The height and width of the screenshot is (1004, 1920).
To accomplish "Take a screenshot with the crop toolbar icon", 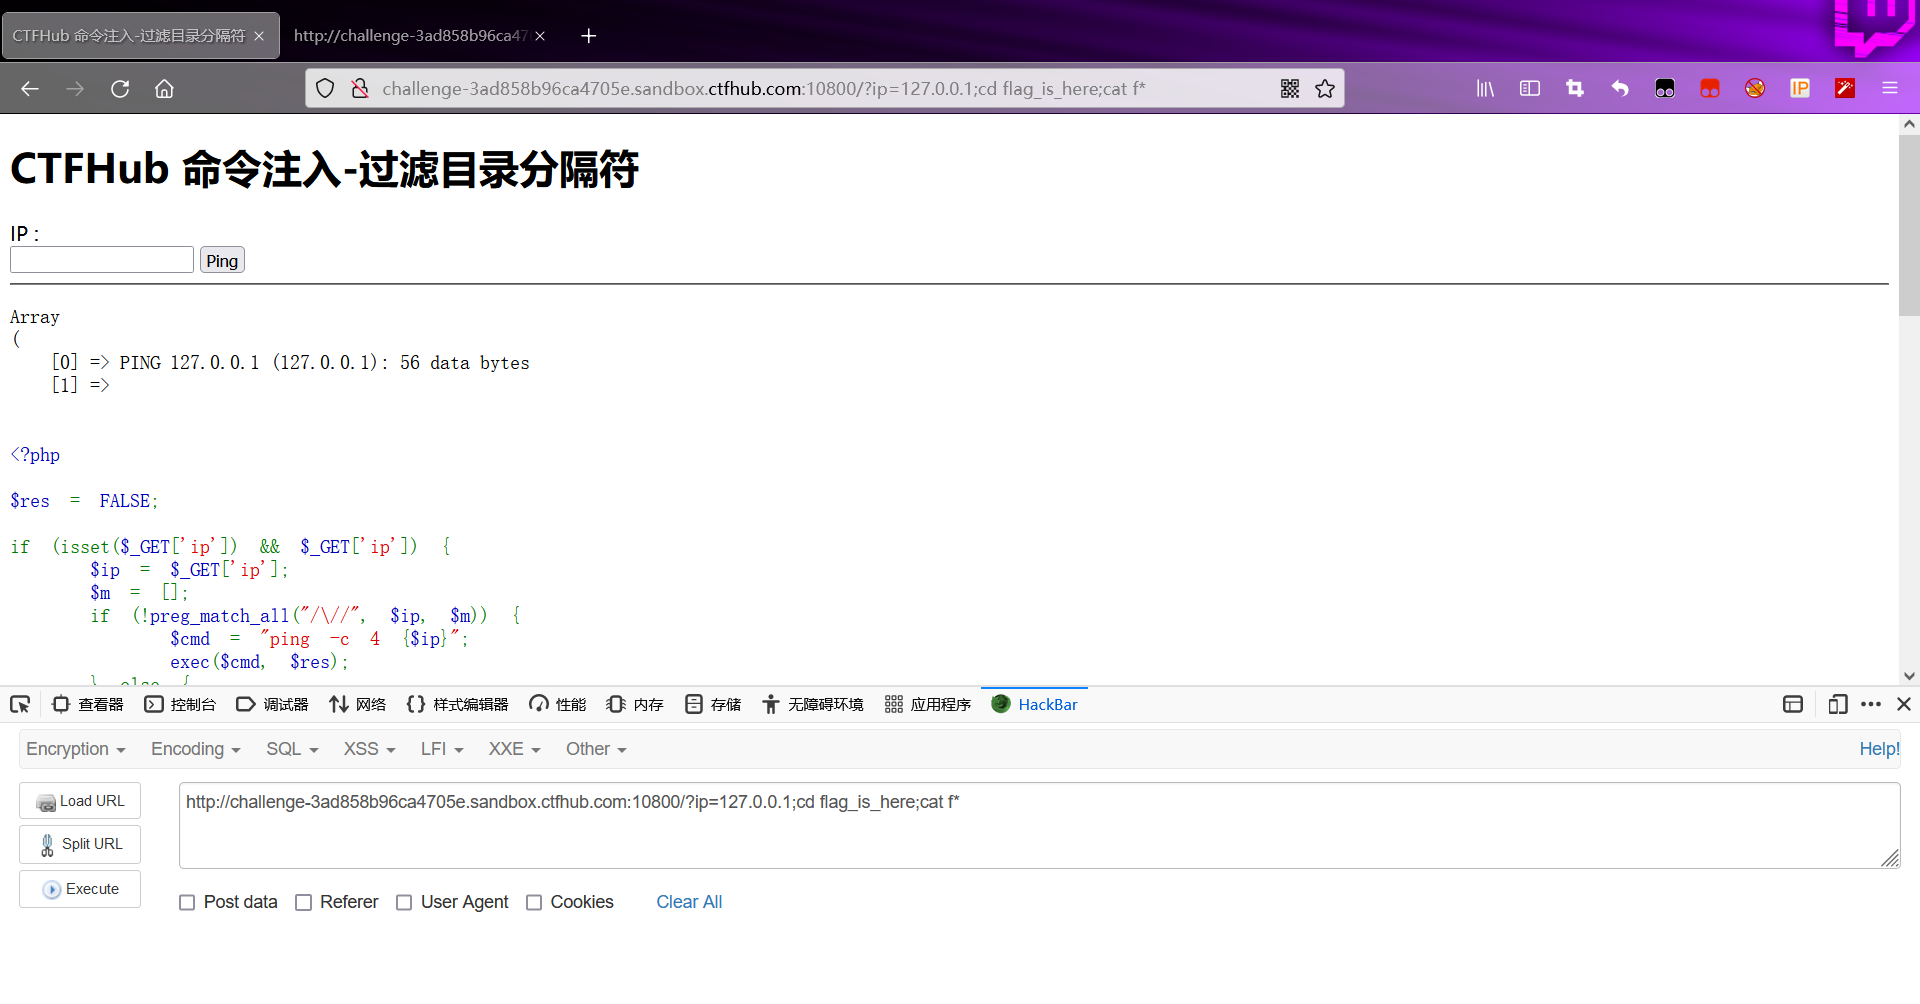I will coord(1574,88).
